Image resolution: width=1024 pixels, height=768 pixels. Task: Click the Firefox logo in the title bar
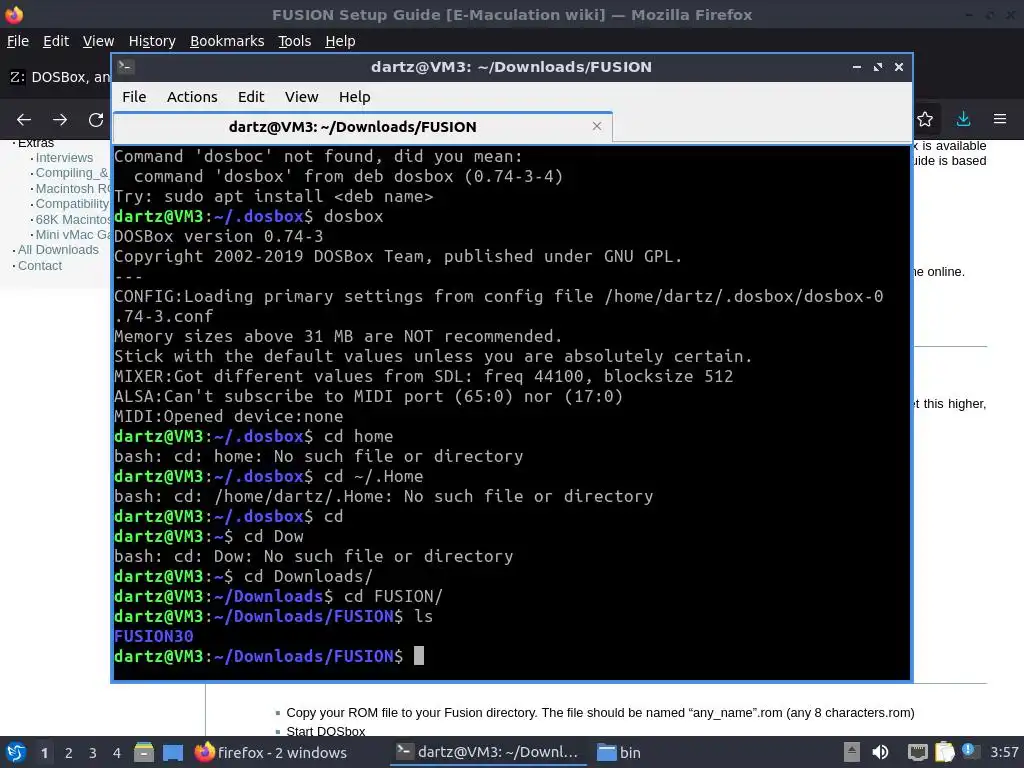[x=14, y=14]
